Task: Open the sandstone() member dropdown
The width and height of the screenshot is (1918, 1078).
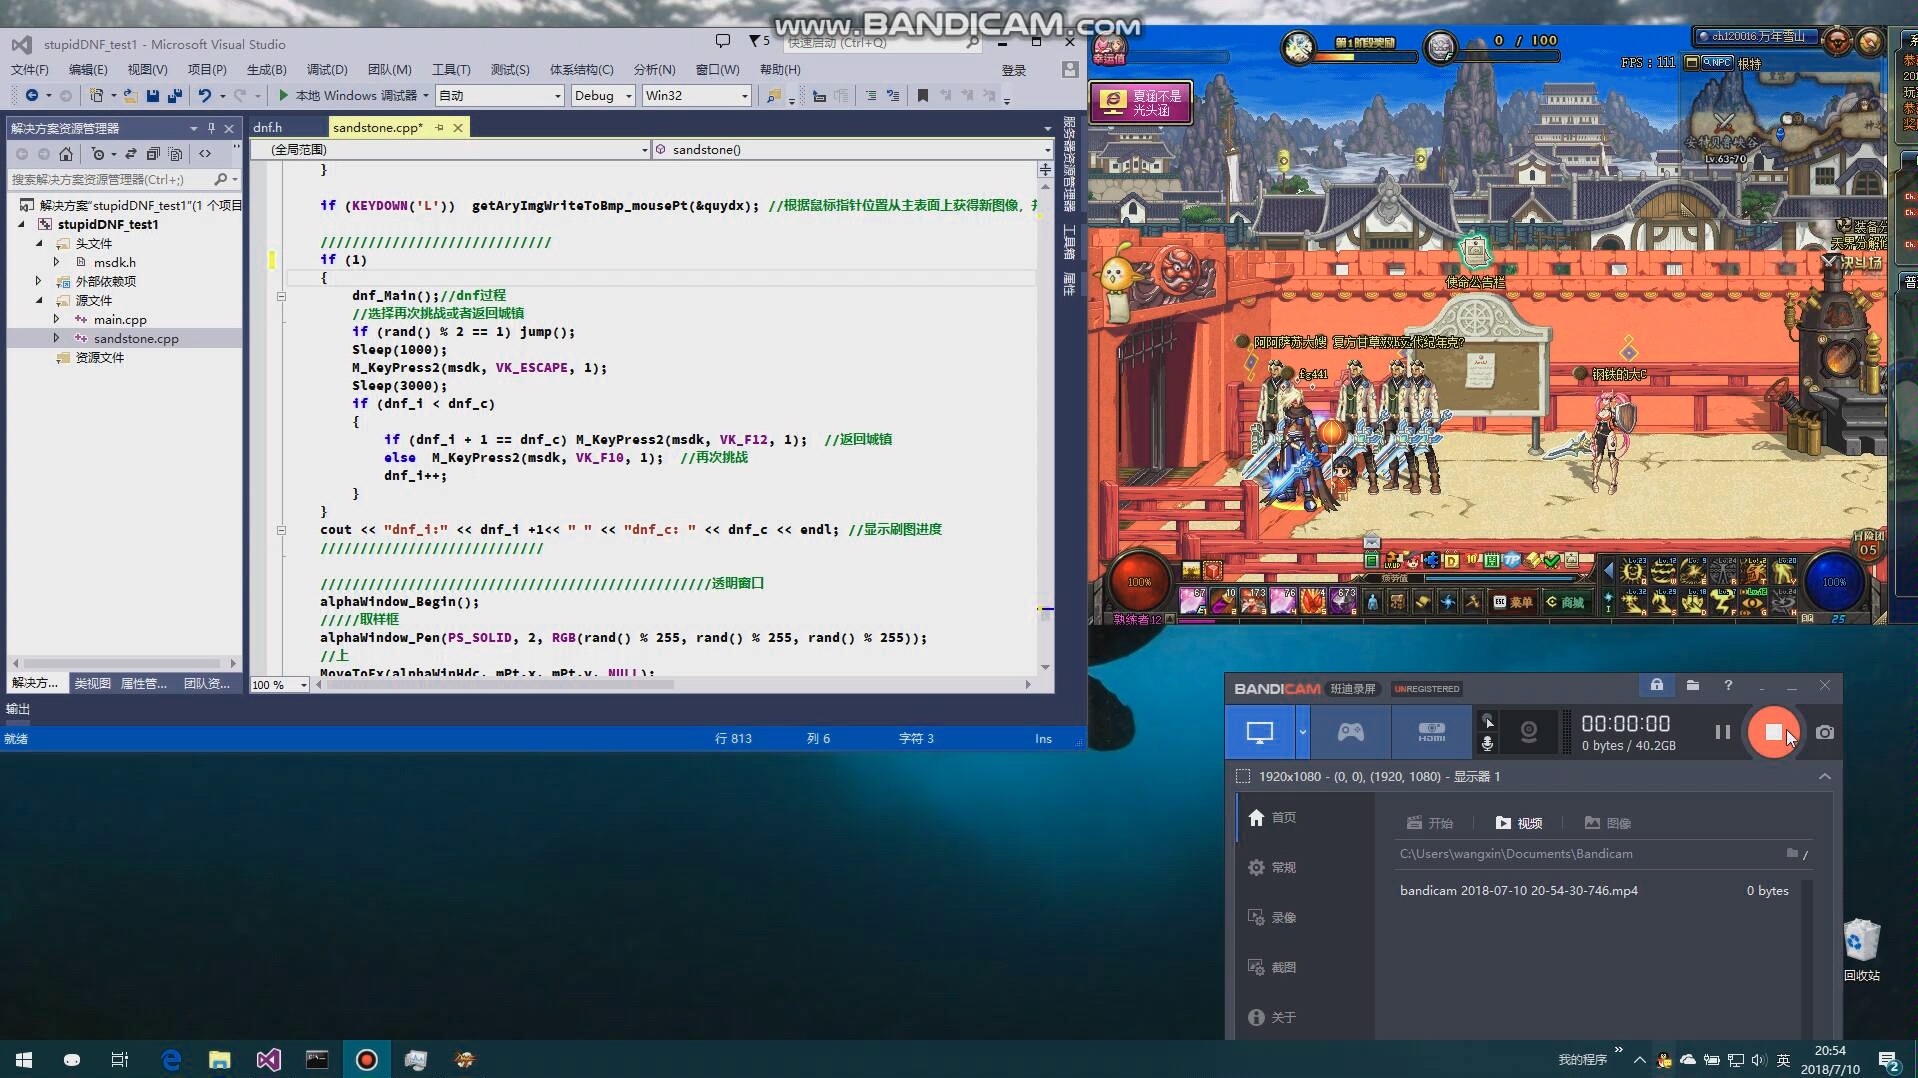Action: [852, 149]
